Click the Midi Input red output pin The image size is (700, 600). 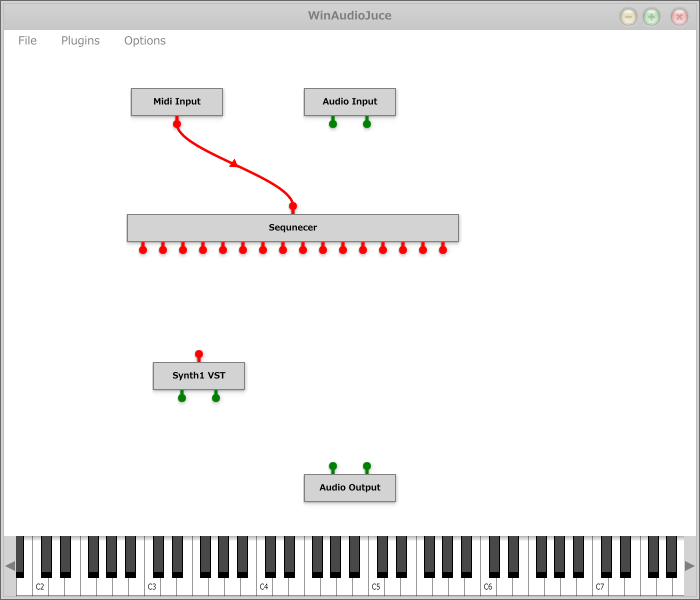pos(177,123)
